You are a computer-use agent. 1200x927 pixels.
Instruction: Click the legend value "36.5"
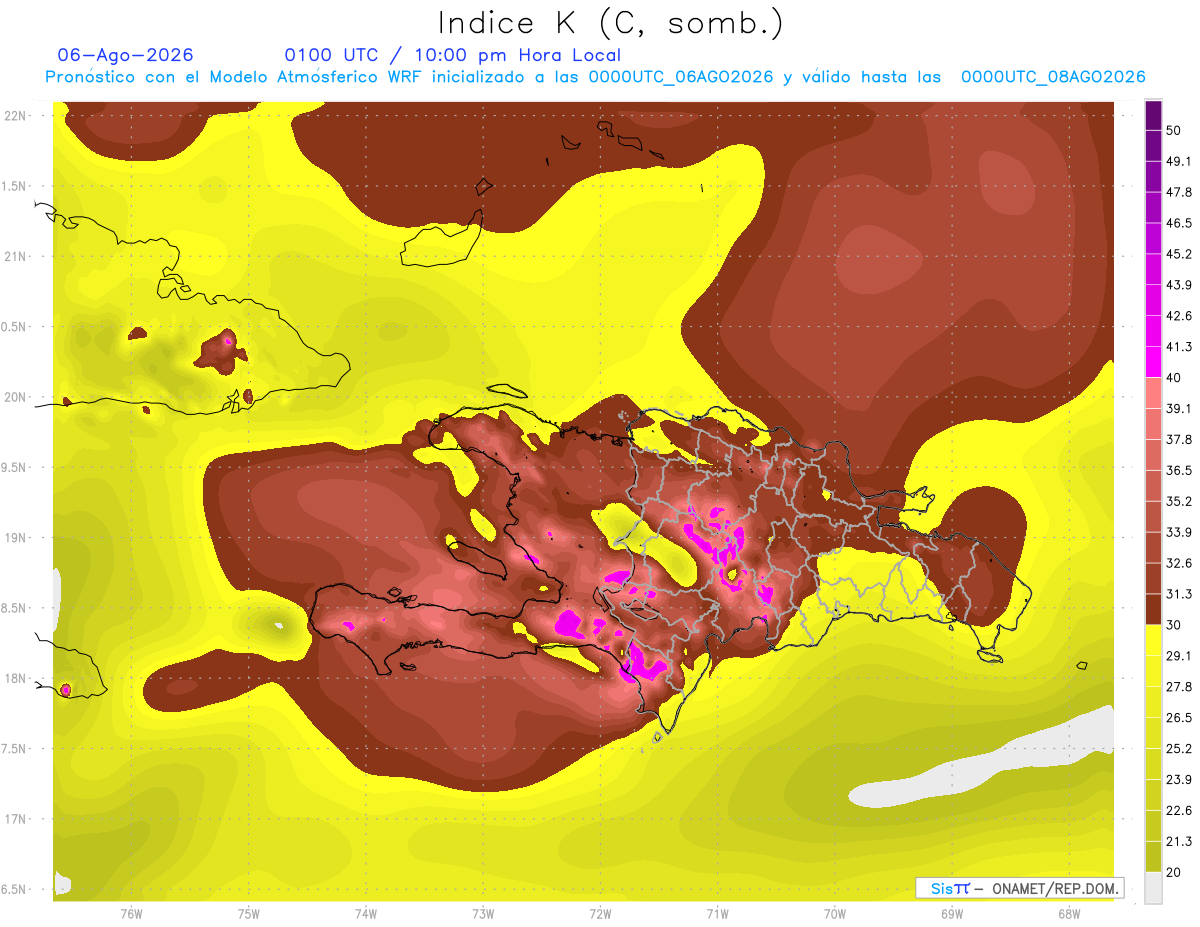click(1180, 470)
